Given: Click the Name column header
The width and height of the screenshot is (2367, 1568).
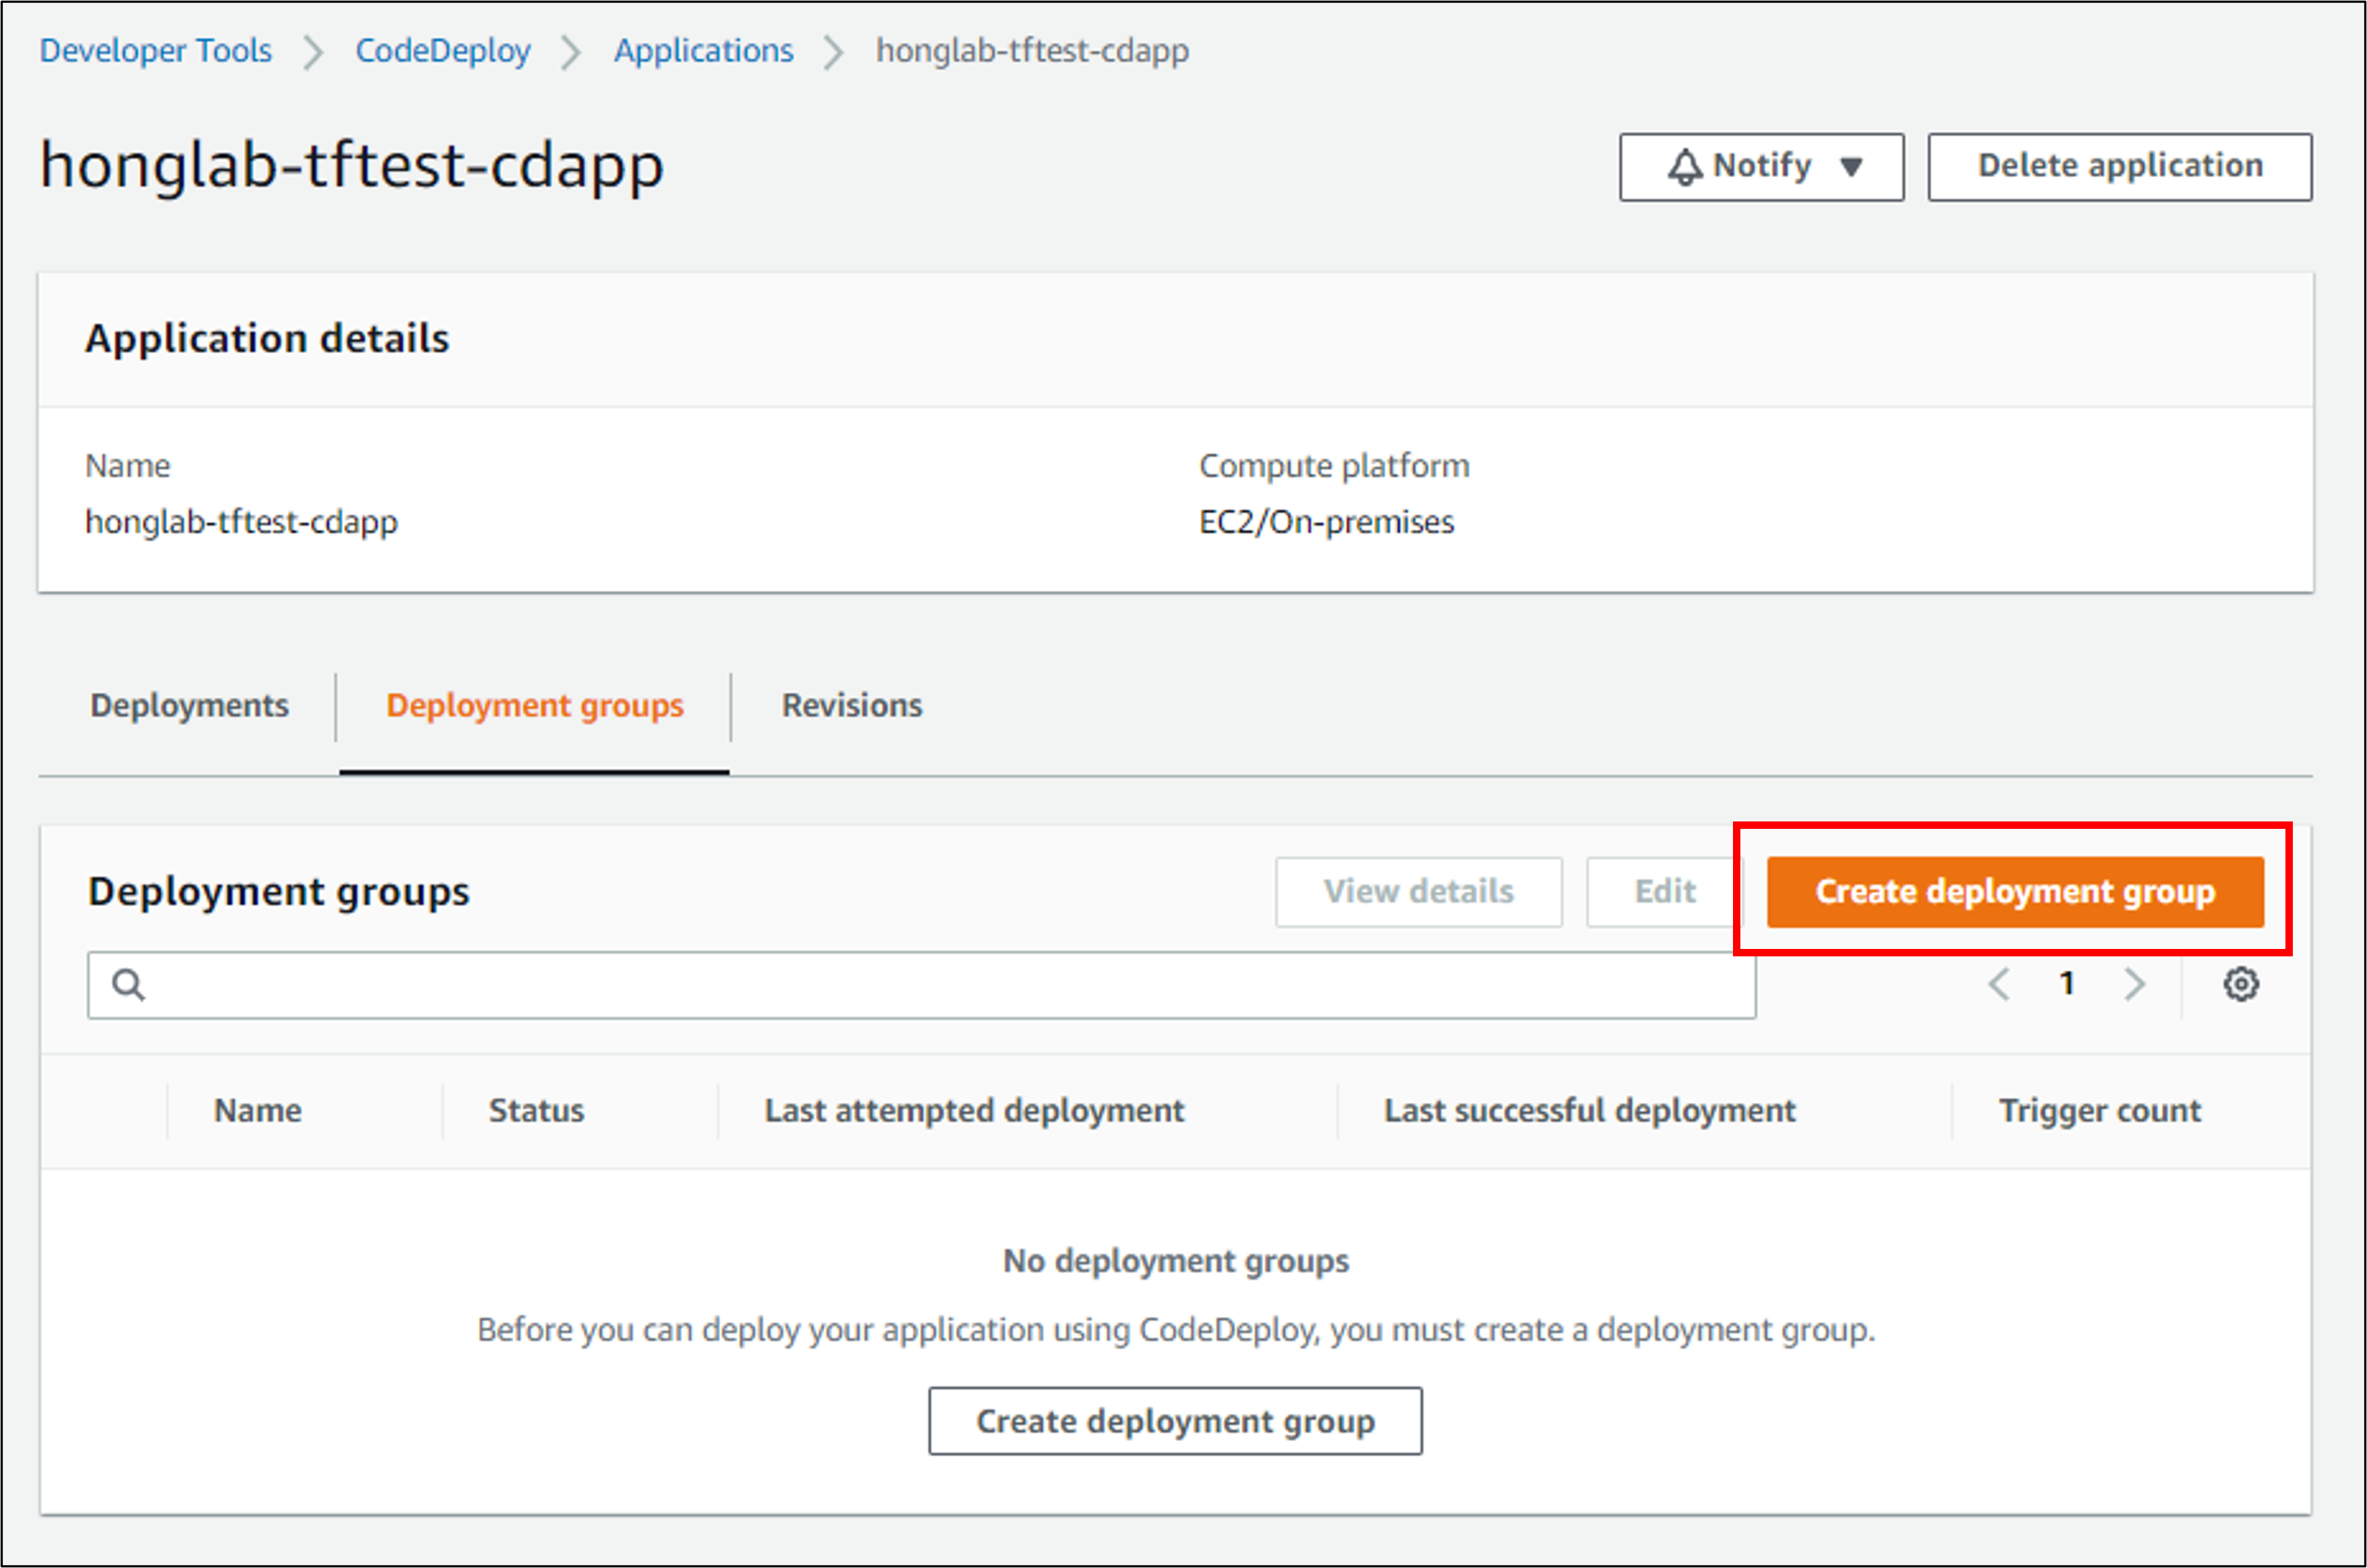Looking at the screenshot, I should coord(257,1110).
